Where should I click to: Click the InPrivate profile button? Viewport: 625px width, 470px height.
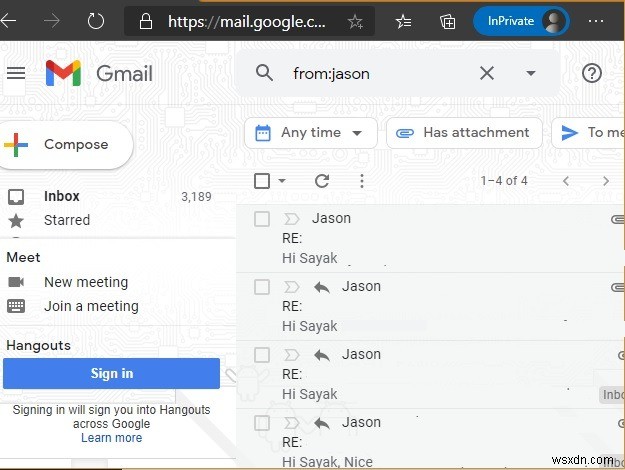click(521, 21)
